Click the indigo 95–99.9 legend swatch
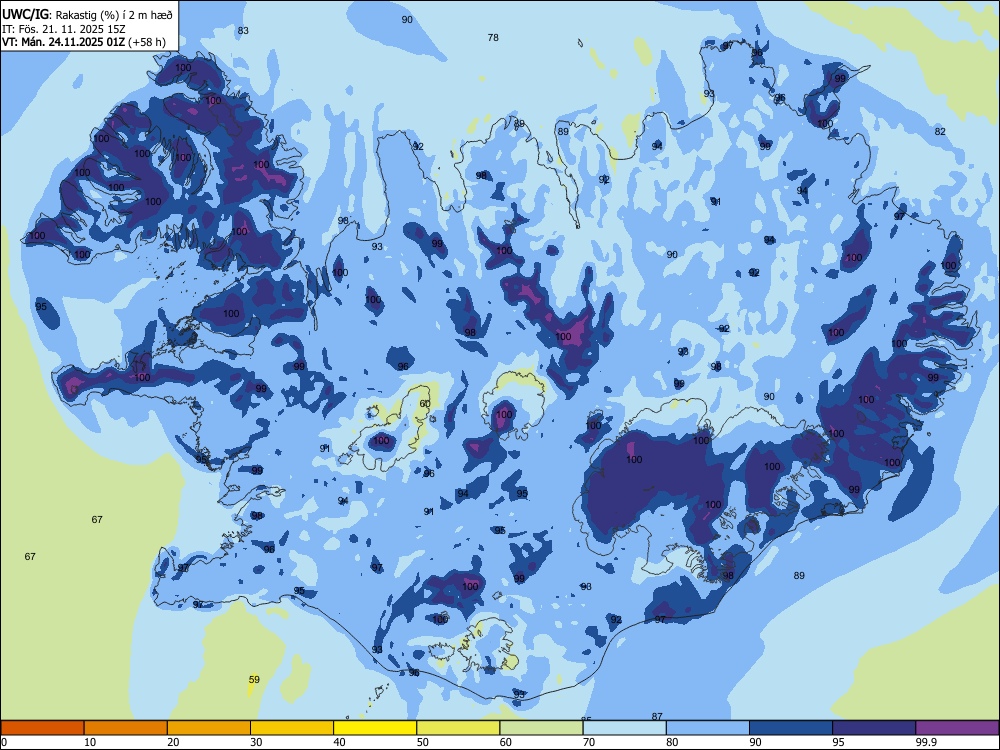The width and height of the screenshot is (1000, 750). coord(874,728)
